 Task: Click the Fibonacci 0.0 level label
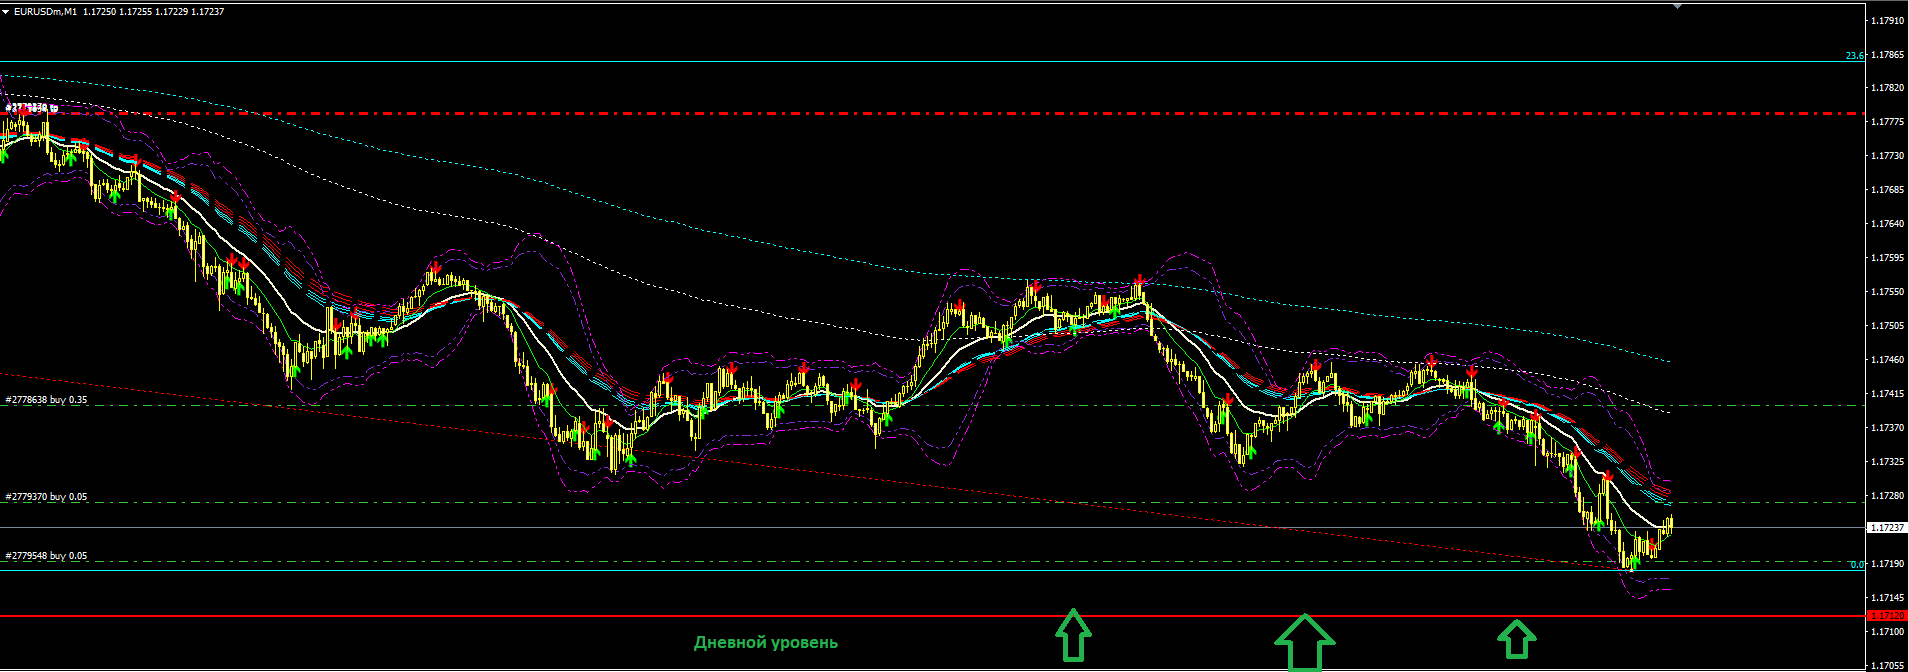1856,564
